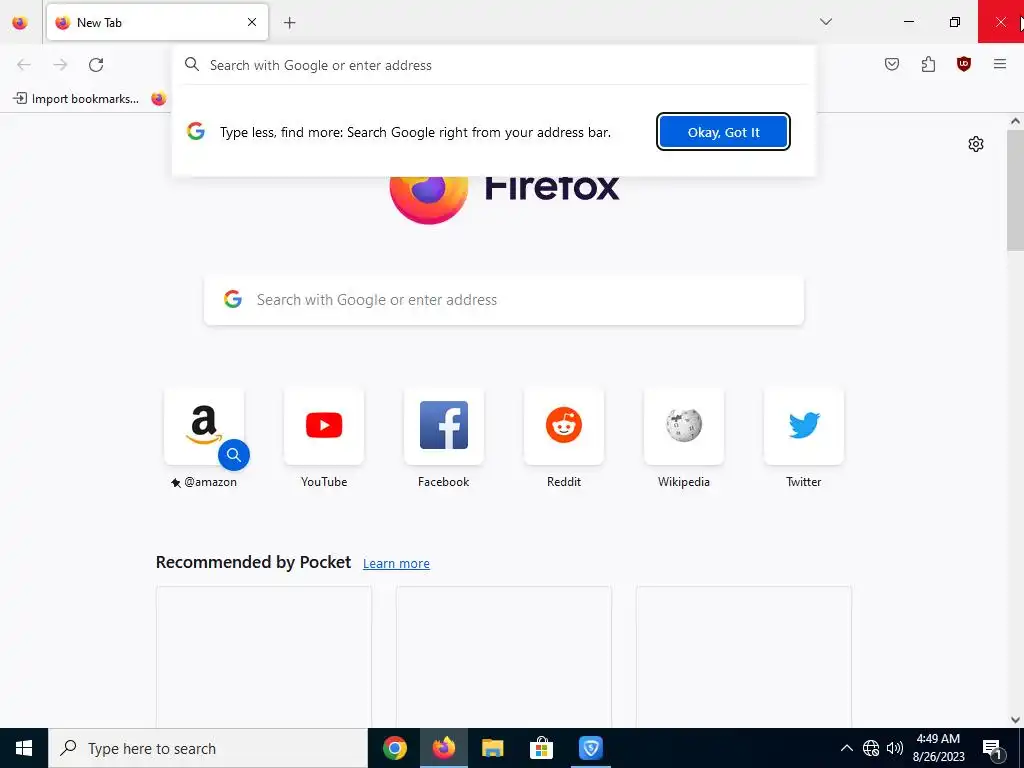This screenshot has height=768, width=1024.
Task: Click the Okay, Got It button
Action: tap(723, 132)
